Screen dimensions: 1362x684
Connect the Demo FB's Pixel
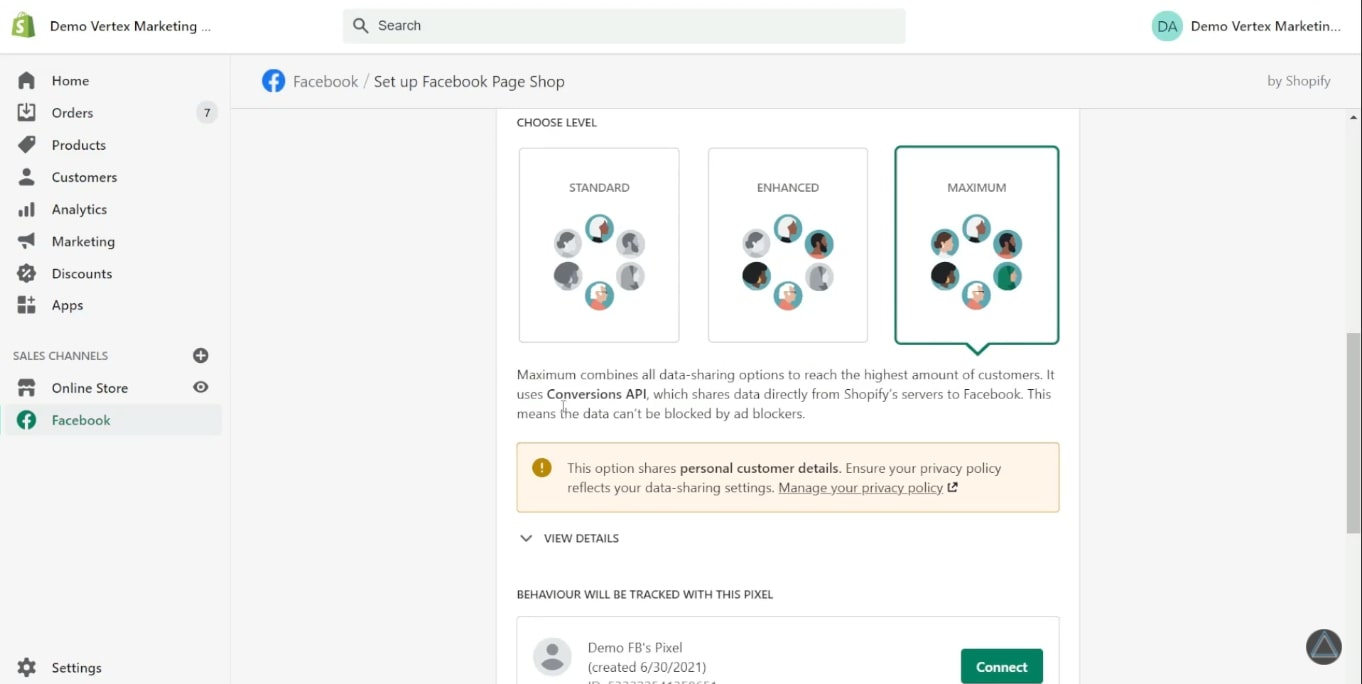[x=1001, y=667]
